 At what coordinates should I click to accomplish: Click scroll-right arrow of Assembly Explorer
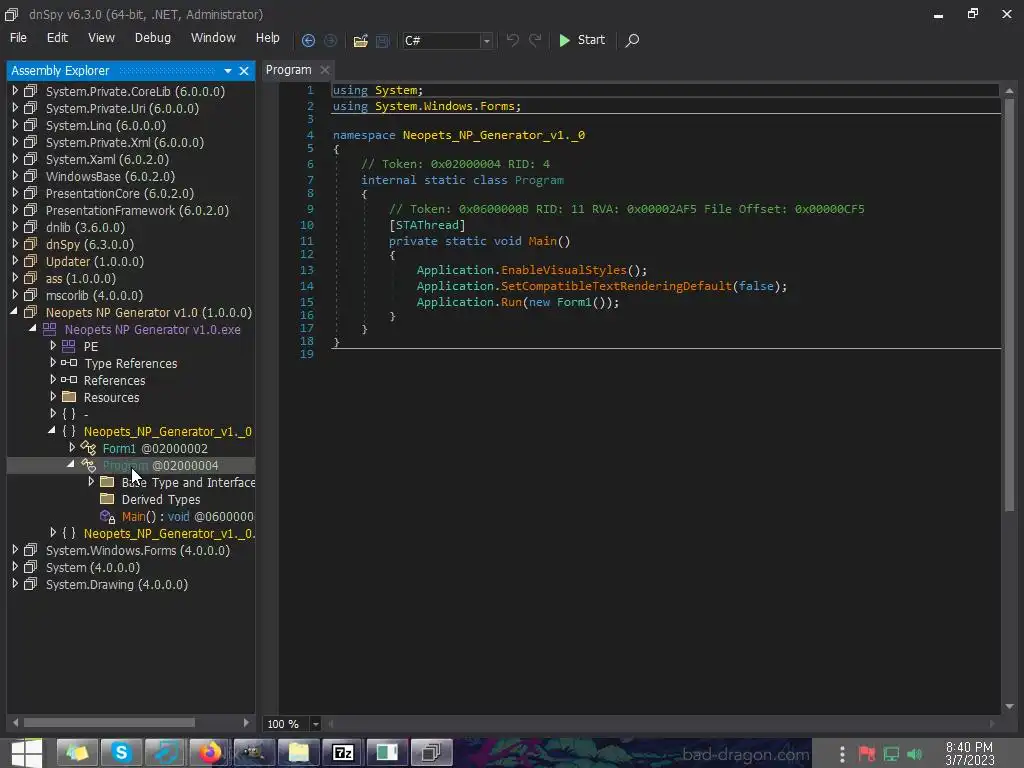(246, 722)
